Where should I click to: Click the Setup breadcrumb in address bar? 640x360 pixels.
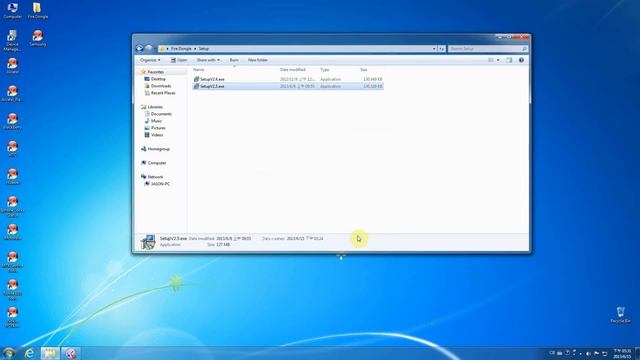coord(204,49)
